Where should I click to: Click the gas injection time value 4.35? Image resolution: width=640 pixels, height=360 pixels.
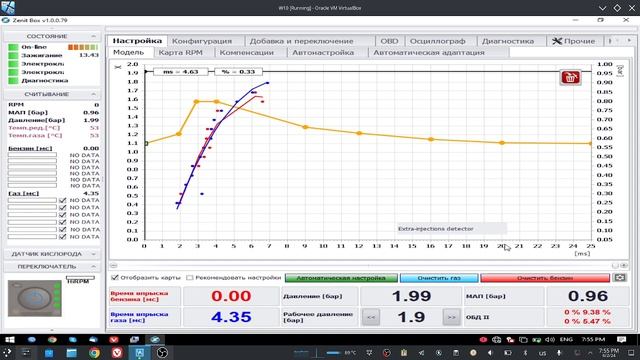tap(231, 317)
